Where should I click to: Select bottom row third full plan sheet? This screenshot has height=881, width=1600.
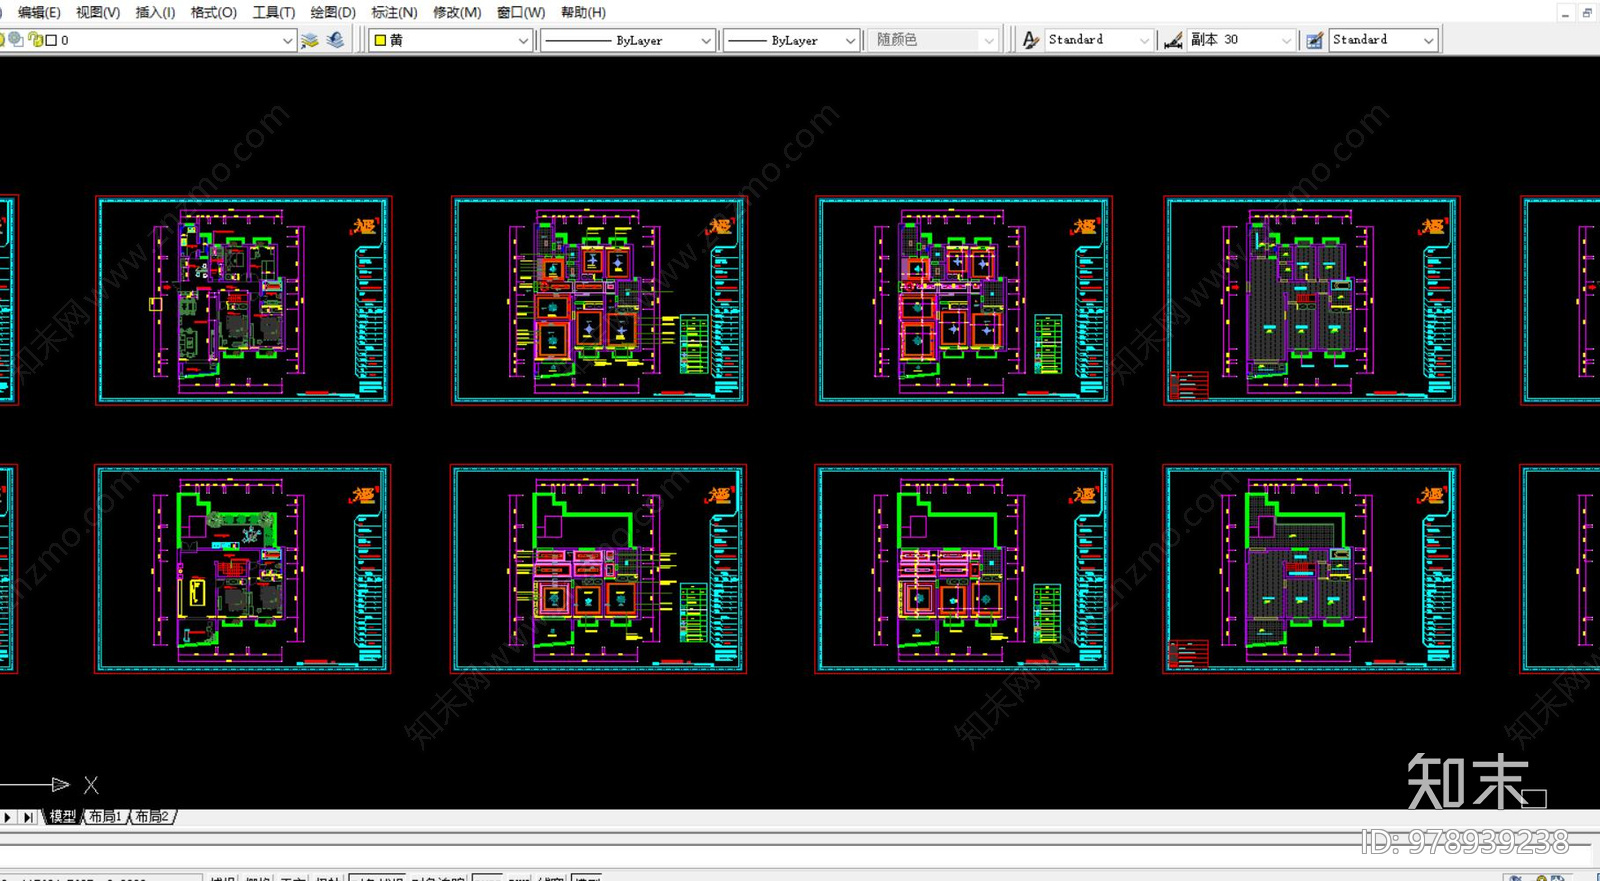964,569
